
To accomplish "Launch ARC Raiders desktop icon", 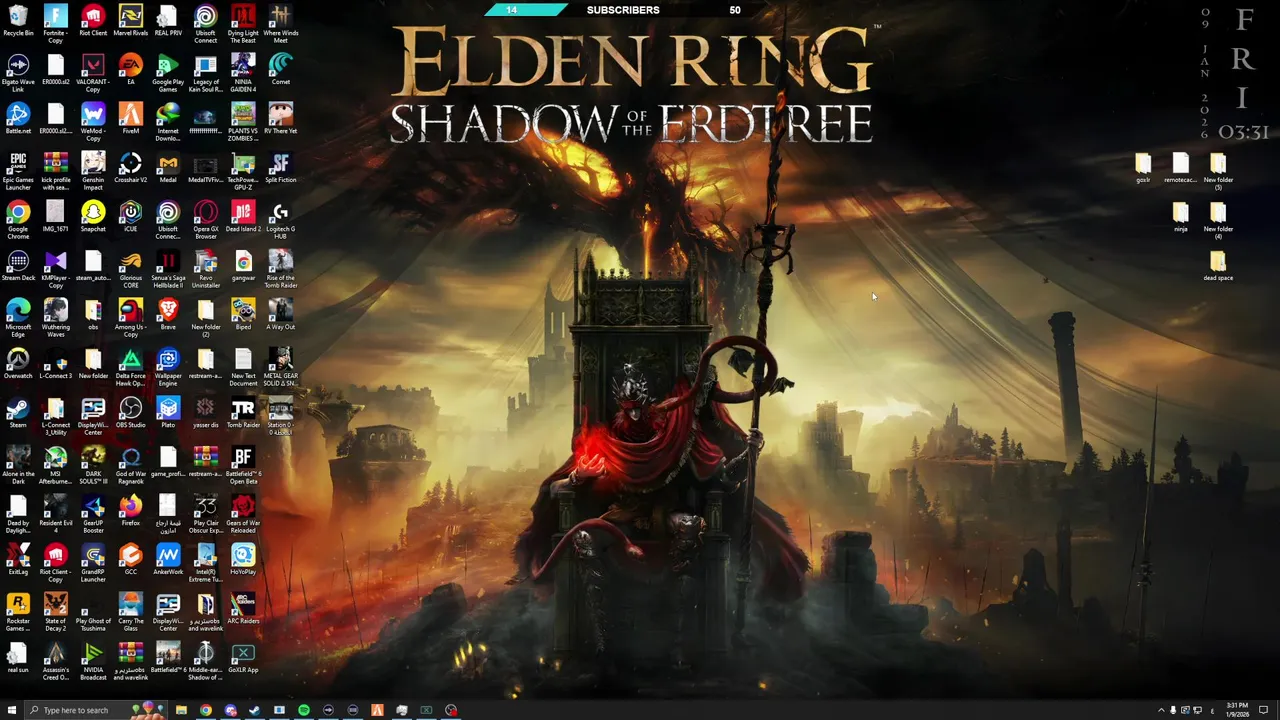I will (243, 609).
